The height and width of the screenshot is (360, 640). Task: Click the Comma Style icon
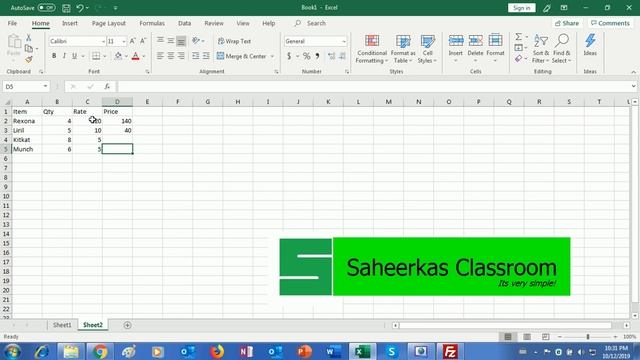click(x=317, y=56)
